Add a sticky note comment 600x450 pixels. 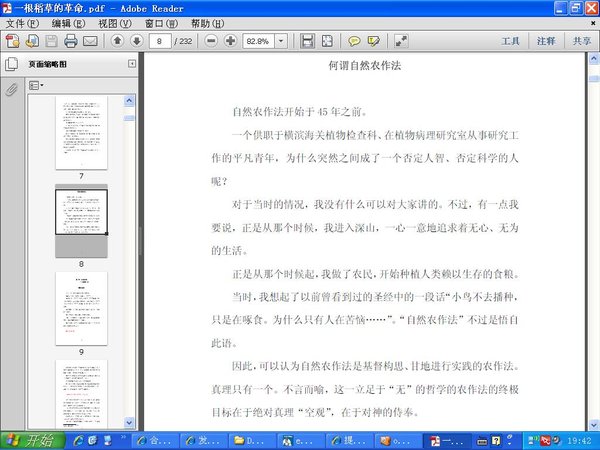(354, 41)
